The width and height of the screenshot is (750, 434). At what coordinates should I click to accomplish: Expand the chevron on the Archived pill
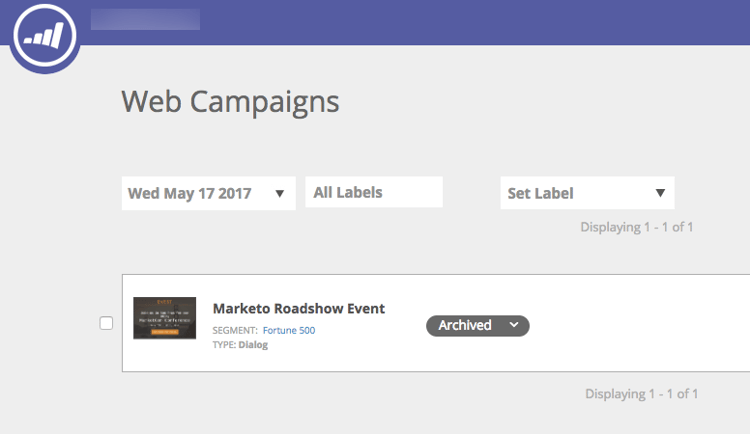coord(514,325)
